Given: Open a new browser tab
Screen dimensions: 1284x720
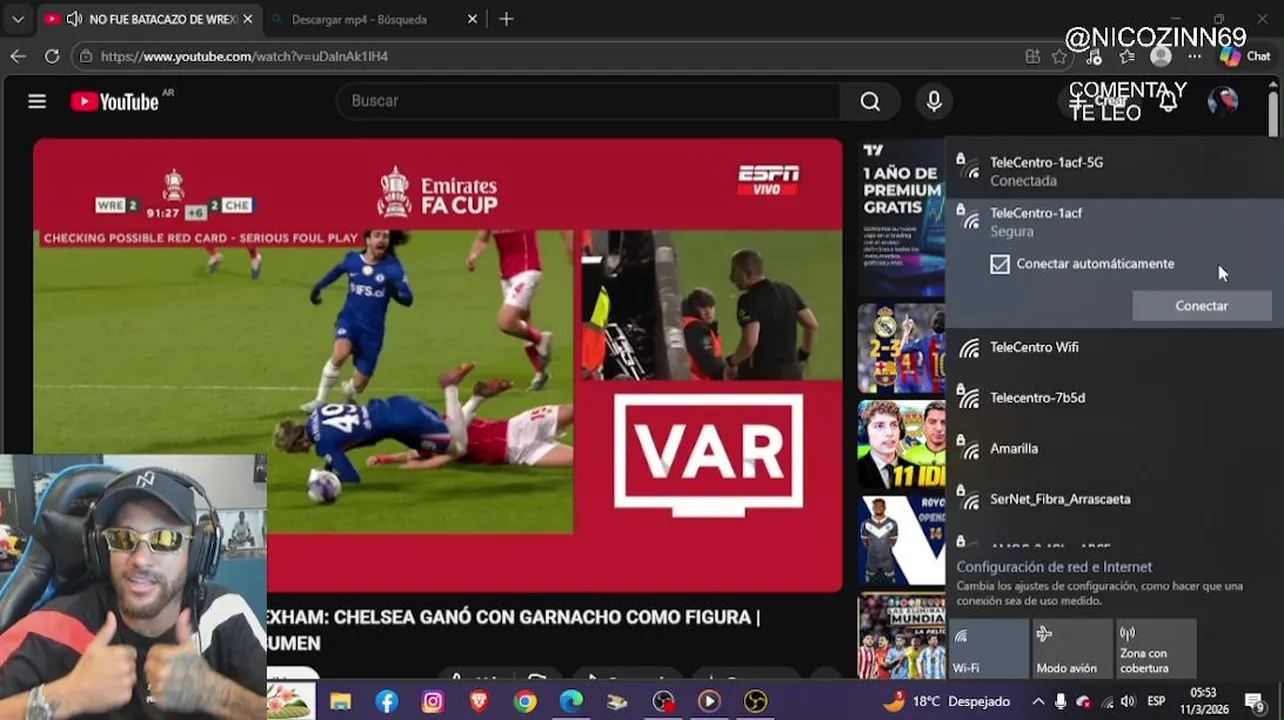Looking at the screenshot, I should click(506, 19).
